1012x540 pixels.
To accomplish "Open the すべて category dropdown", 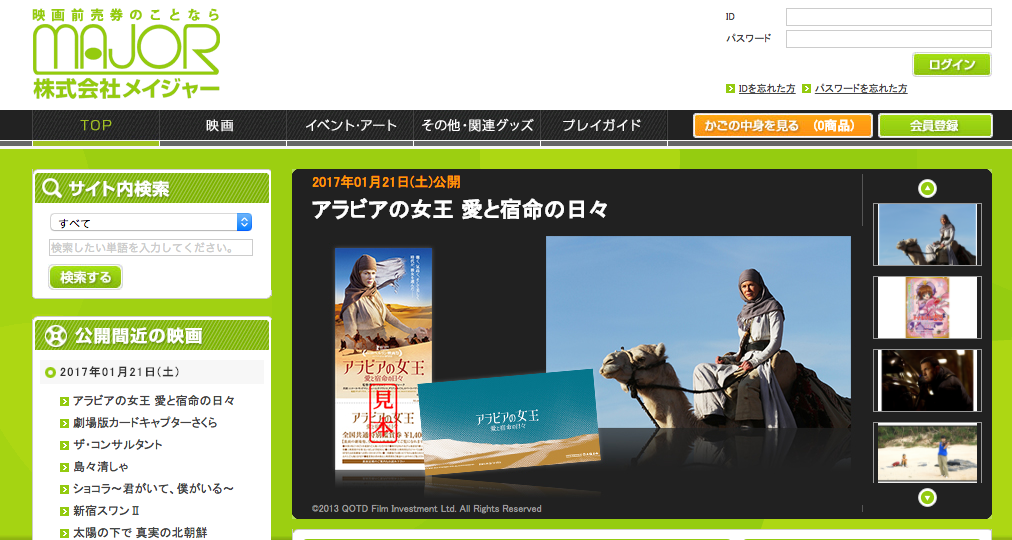I will tap(151, 223).
